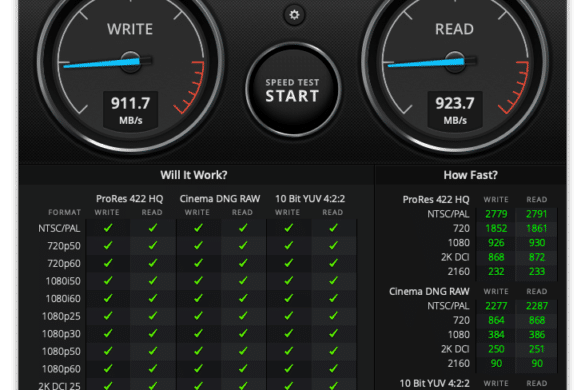Click the 10 Bit YUV 4:2:2 header in Will It Work
585x390 pixels.
(x=310, y=199)
